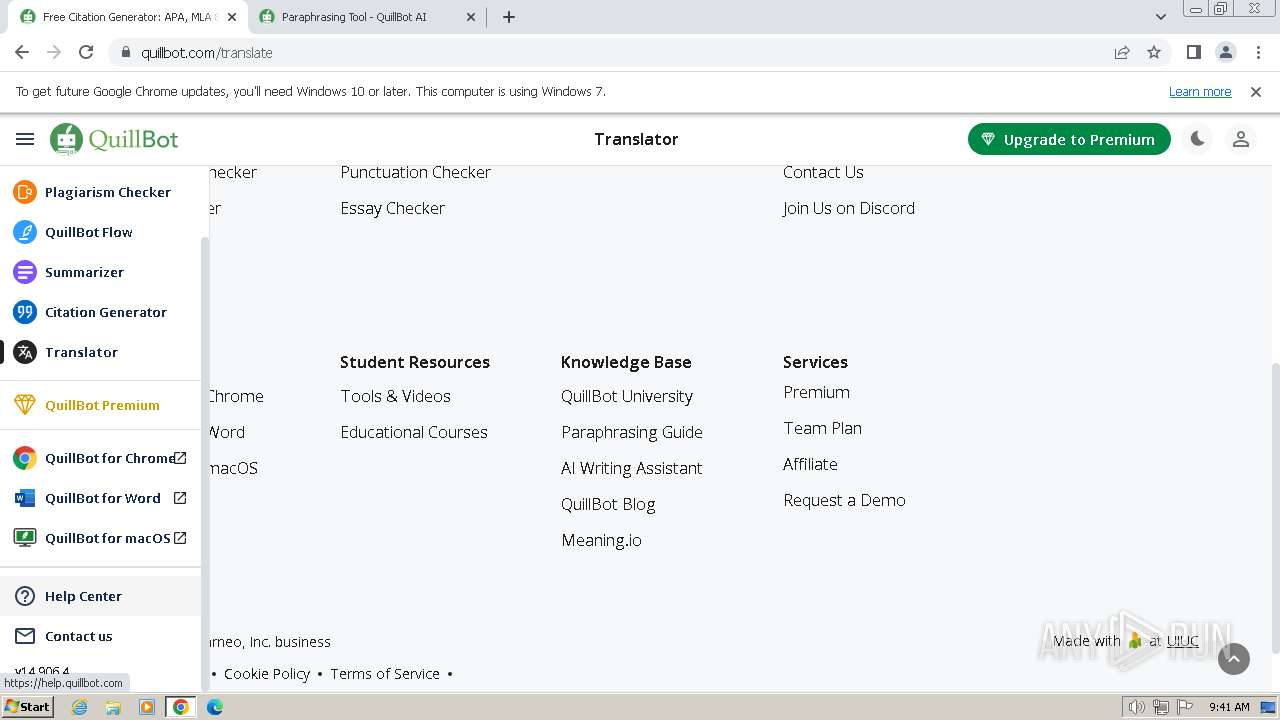Open Chrome three-dot menu
The height and width of the screenshot is (720, 1280).
[x=1258, y=52]
